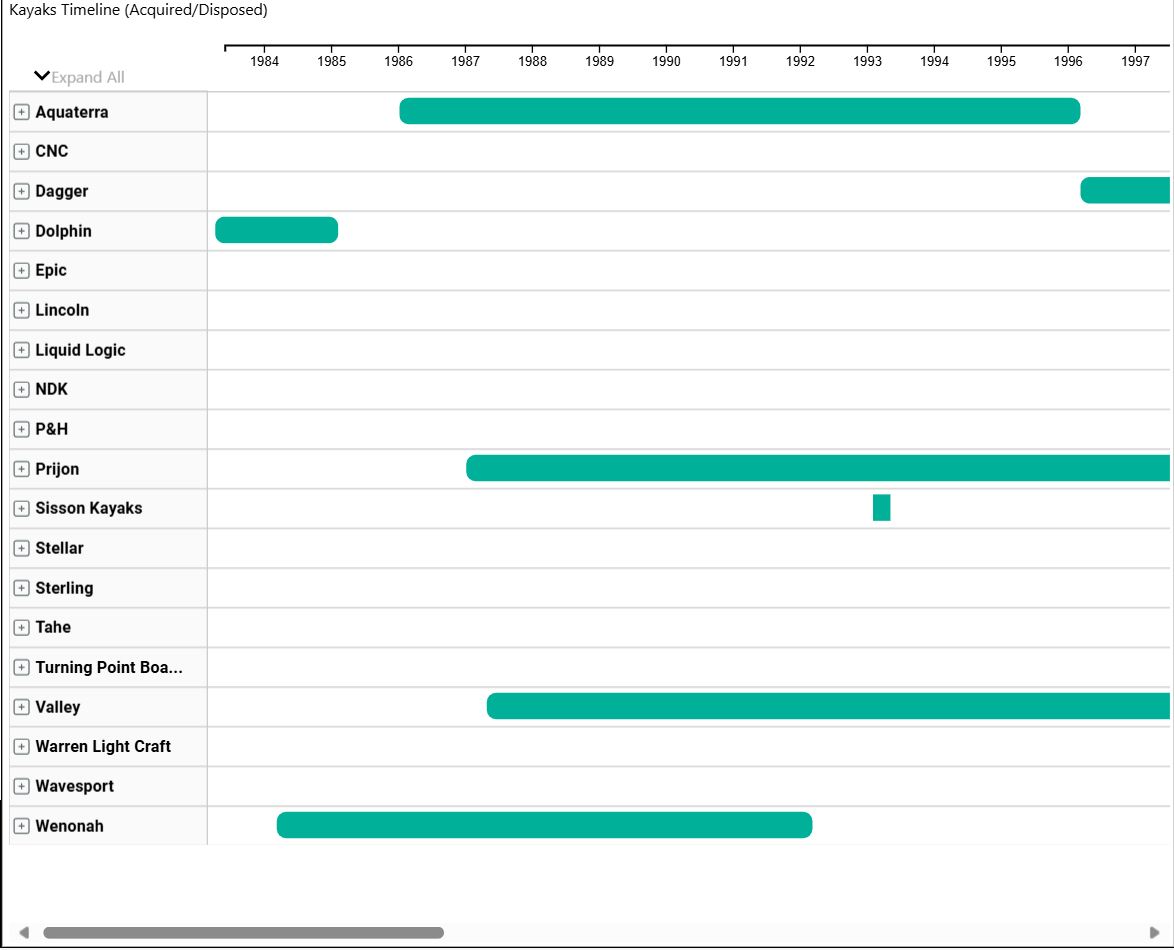Expand the Lincoln row

click(22, 310)
